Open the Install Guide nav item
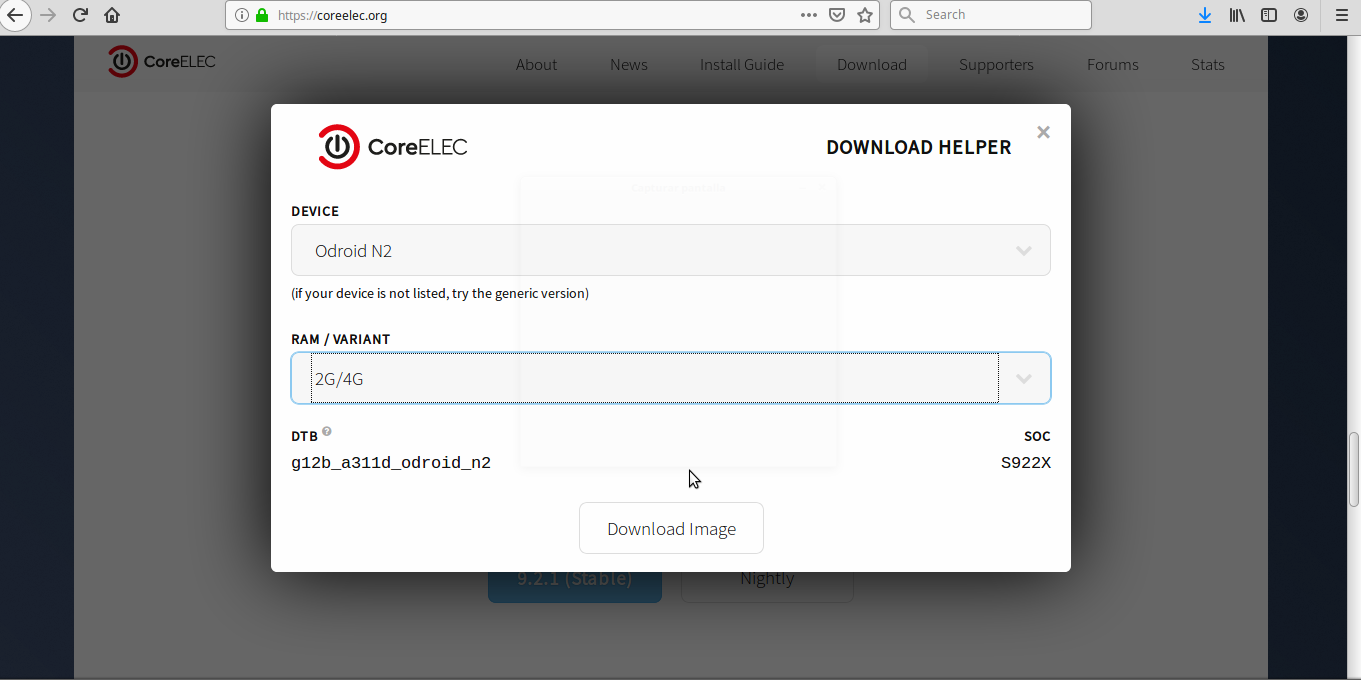The height and width of the screenshot is (680, 1361). pyautogui.click(x=741, y=65)
